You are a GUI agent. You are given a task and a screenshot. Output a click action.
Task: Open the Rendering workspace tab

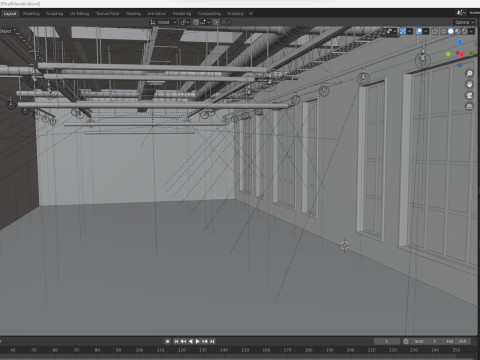pos(182,14)
